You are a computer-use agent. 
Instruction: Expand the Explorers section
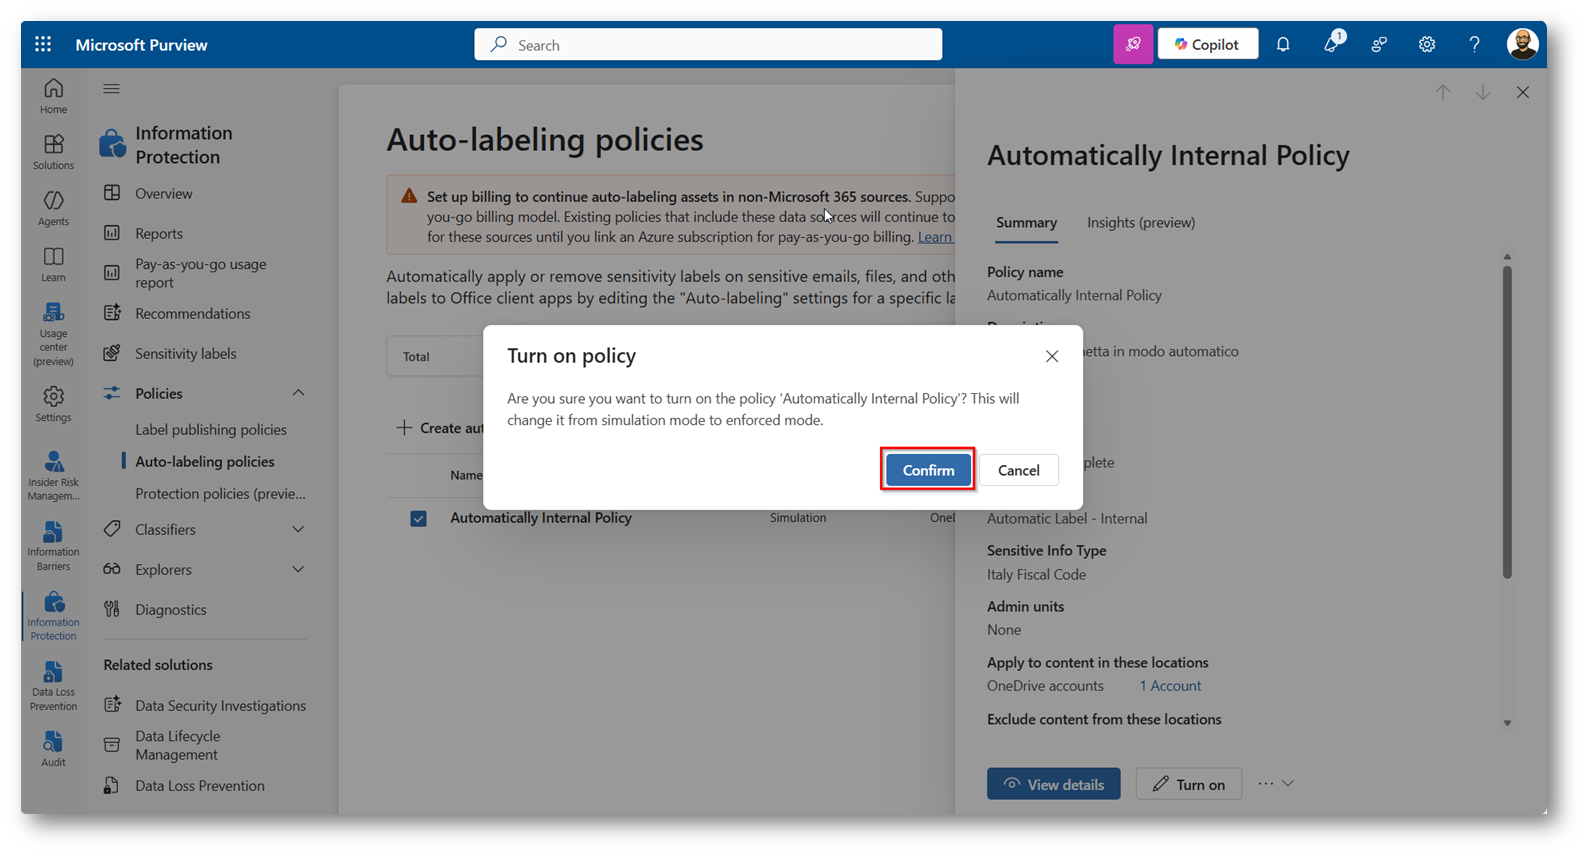[298, 569]
